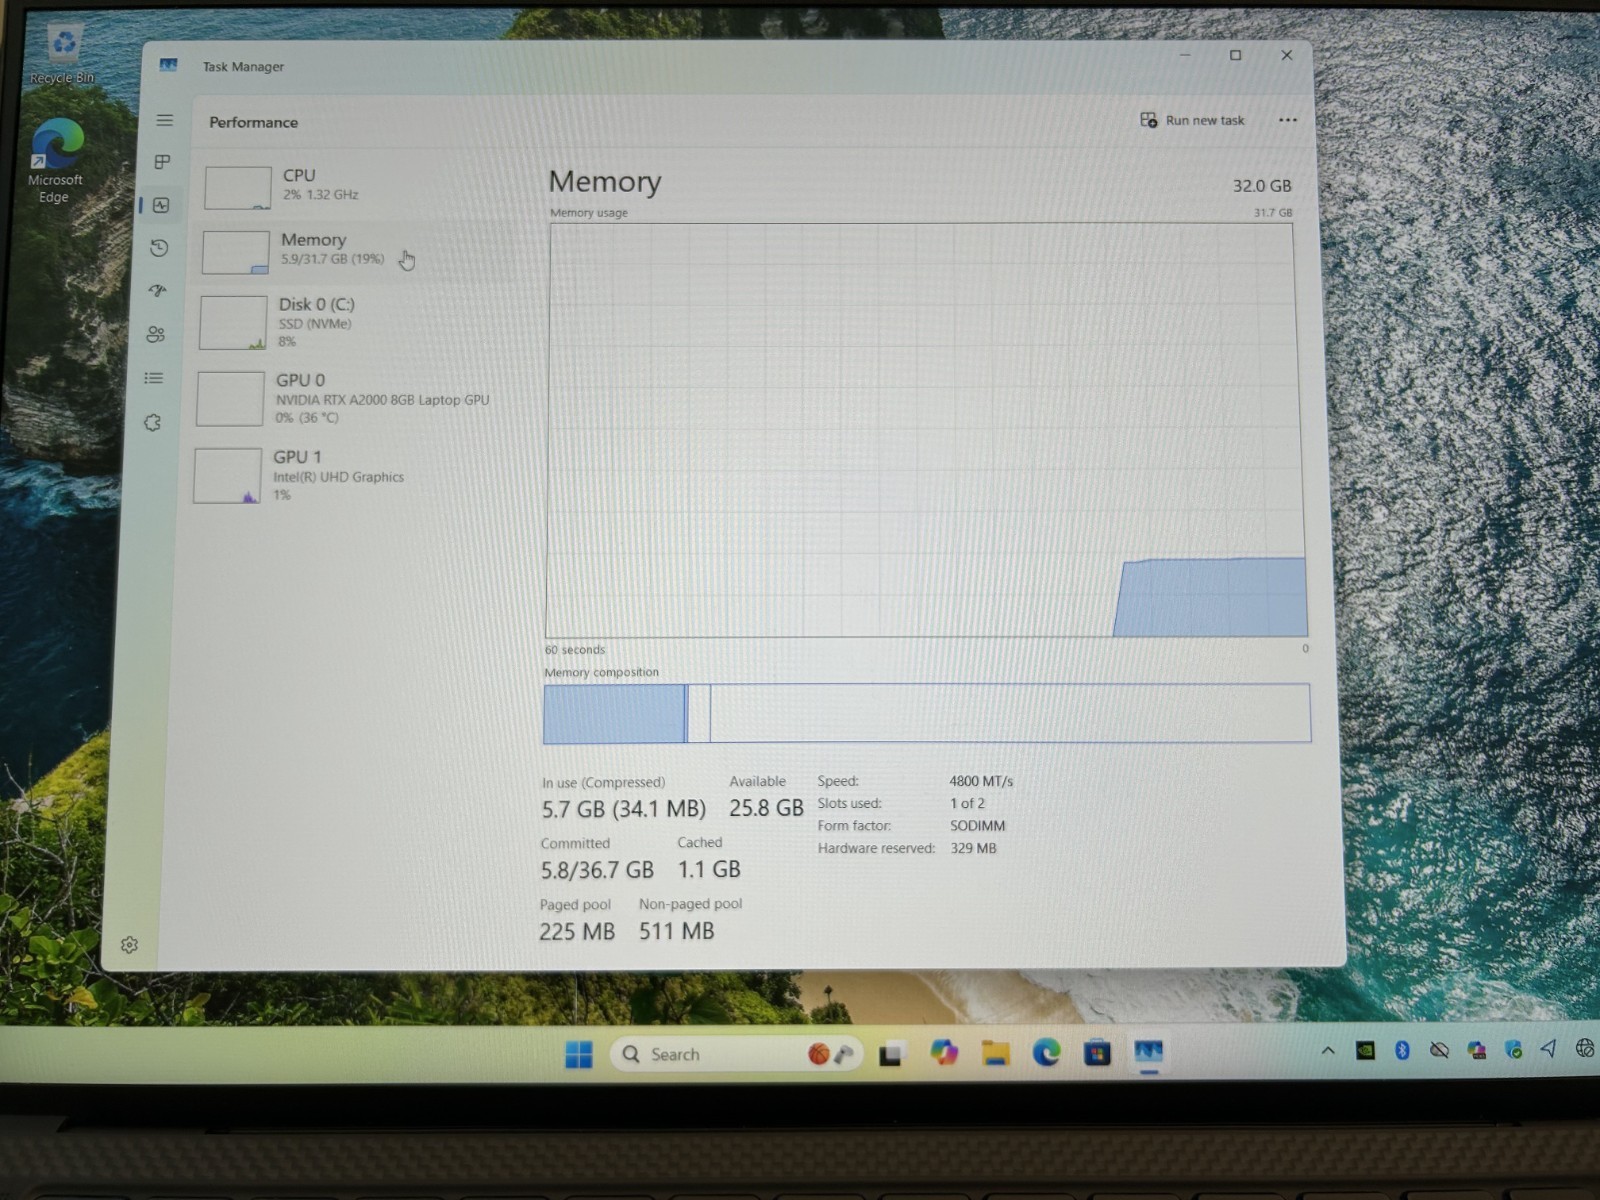Click the Memory composition bar
The width and height of the screenshot is (1600, 1200).
[927, 713]
